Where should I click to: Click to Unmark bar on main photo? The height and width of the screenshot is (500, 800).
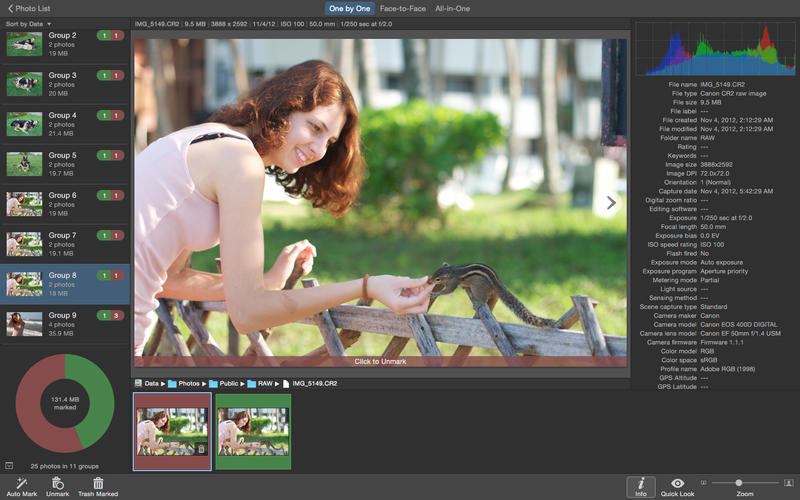pyautogui.click(x=380, y=361)
